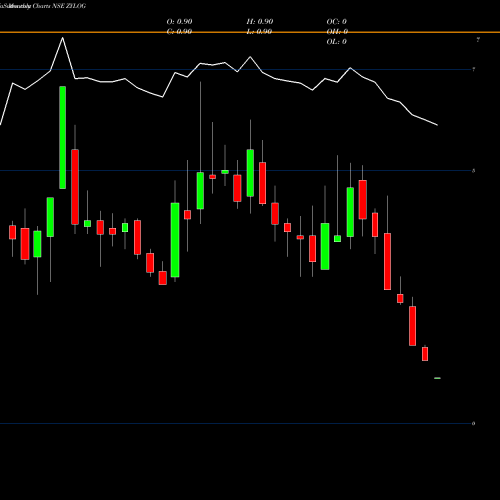The image size is (500, 500).
Task: Click the 'L: 0.90' low value
Action: pos(260,32)
